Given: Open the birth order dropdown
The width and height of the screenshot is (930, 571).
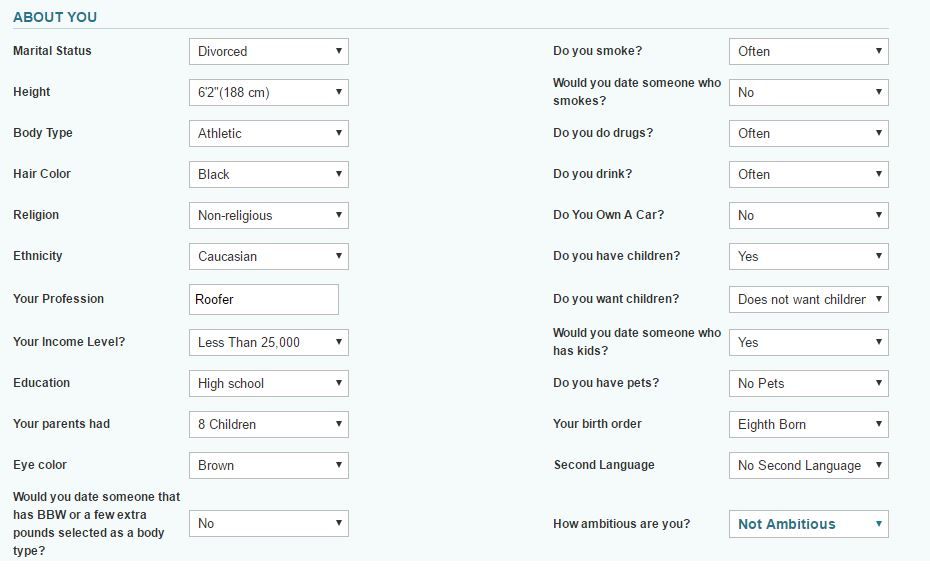Looking at the screenshot, I should point(808,424).
